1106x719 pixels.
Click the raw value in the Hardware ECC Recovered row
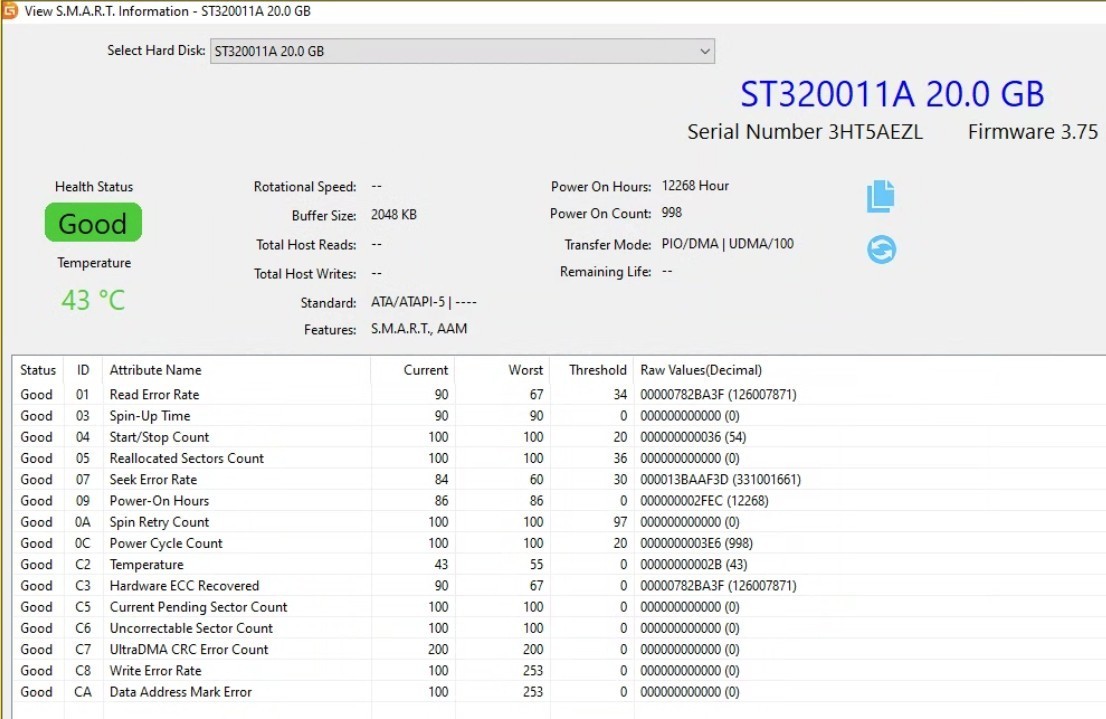(718, 586)
